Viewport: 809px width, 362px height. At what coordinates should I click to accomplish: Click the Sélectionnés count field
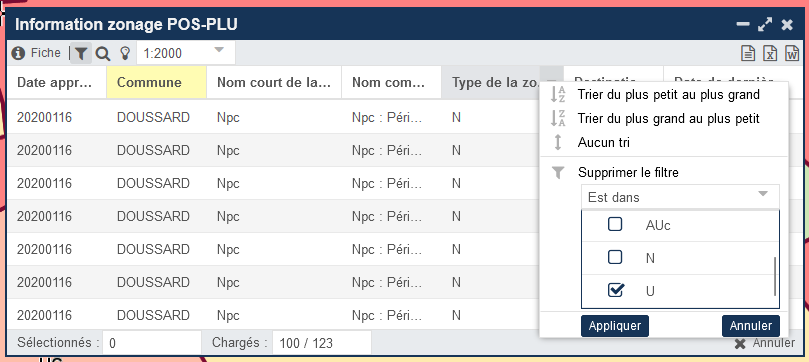[152, 343]
